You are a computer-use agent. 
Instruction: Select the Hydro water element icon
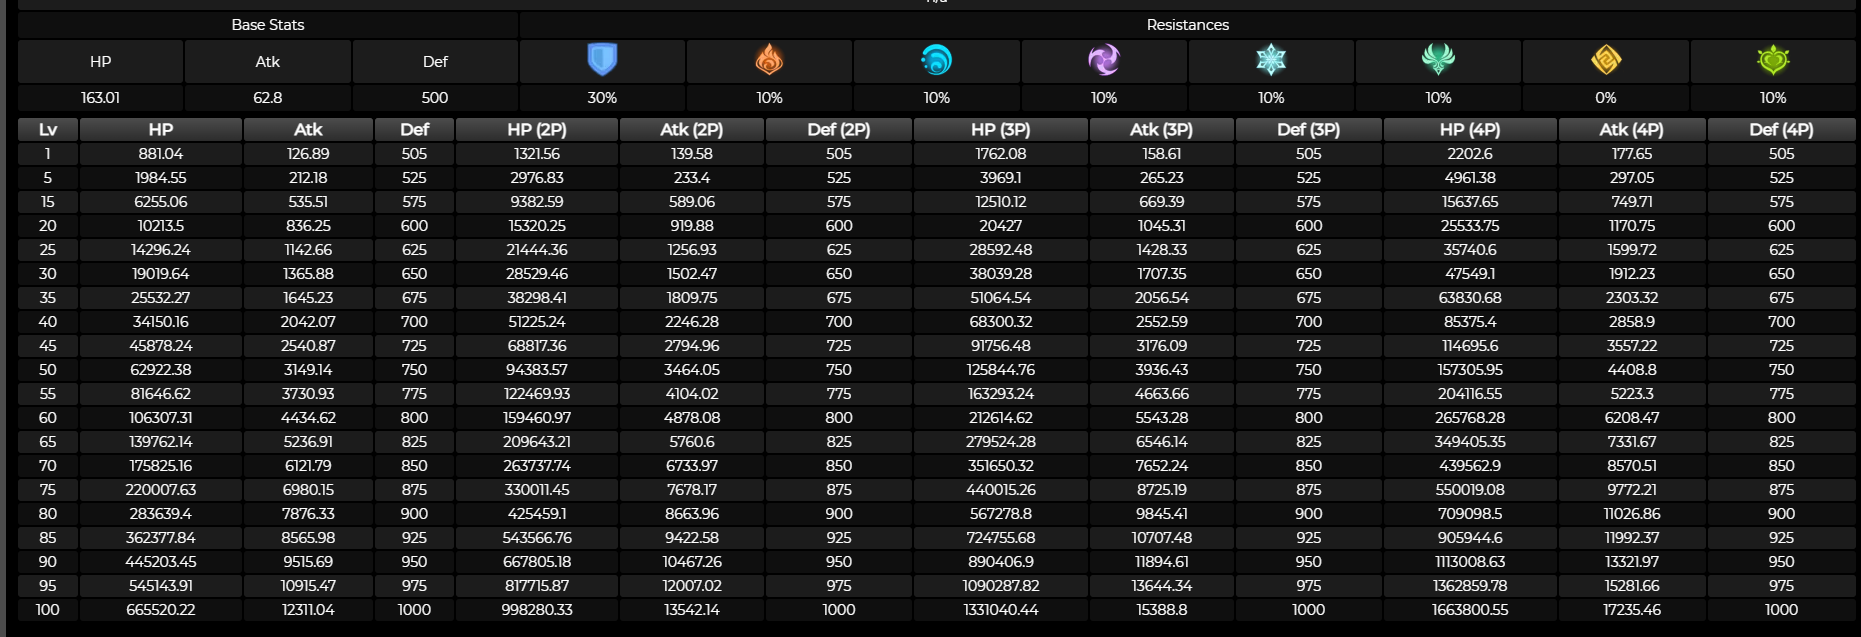[x=936, y=60]
